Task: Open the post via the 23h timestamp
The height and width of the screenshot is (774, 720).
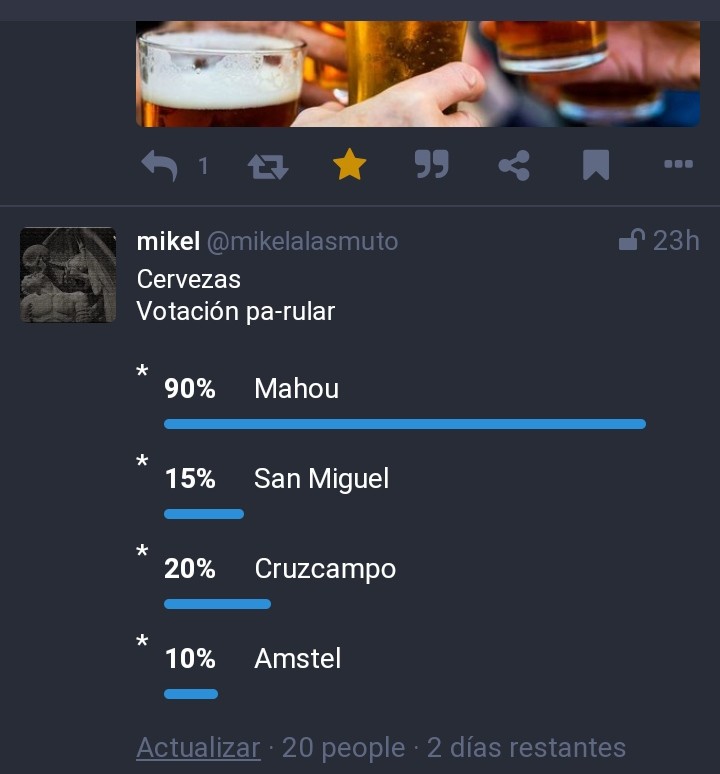Action: pos(676,241)
